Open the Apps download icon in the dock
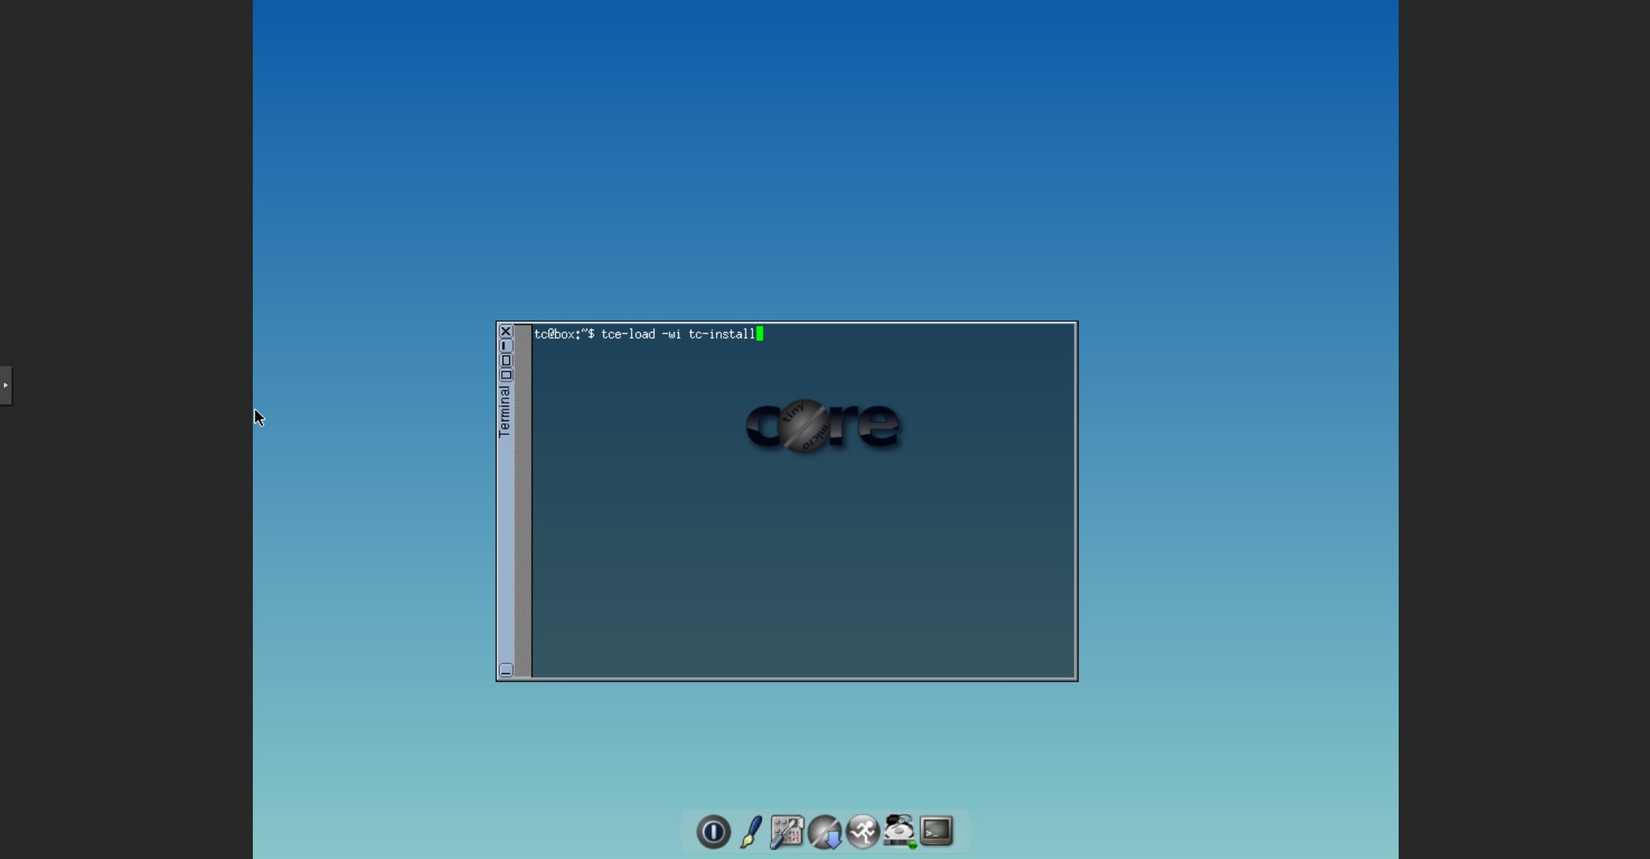The height and width of the screenshot is (859, 1650). [x=825, y=832]
